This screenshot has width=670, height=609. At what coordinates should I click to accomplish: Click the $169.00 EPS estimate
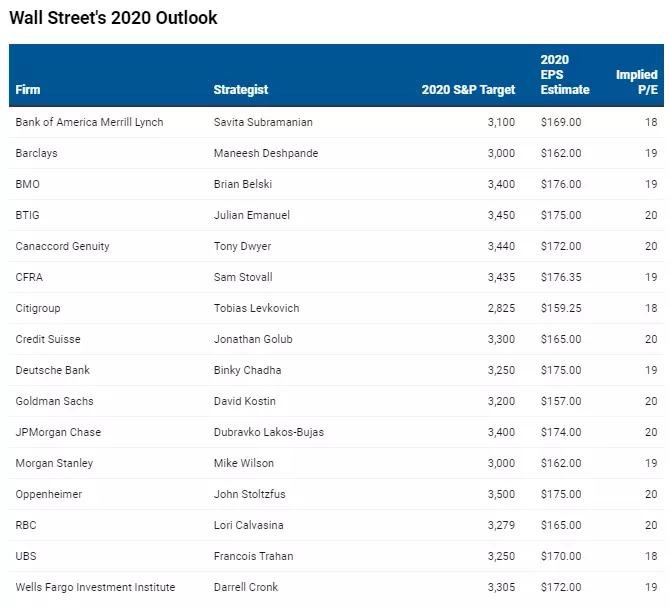(561, 122)
